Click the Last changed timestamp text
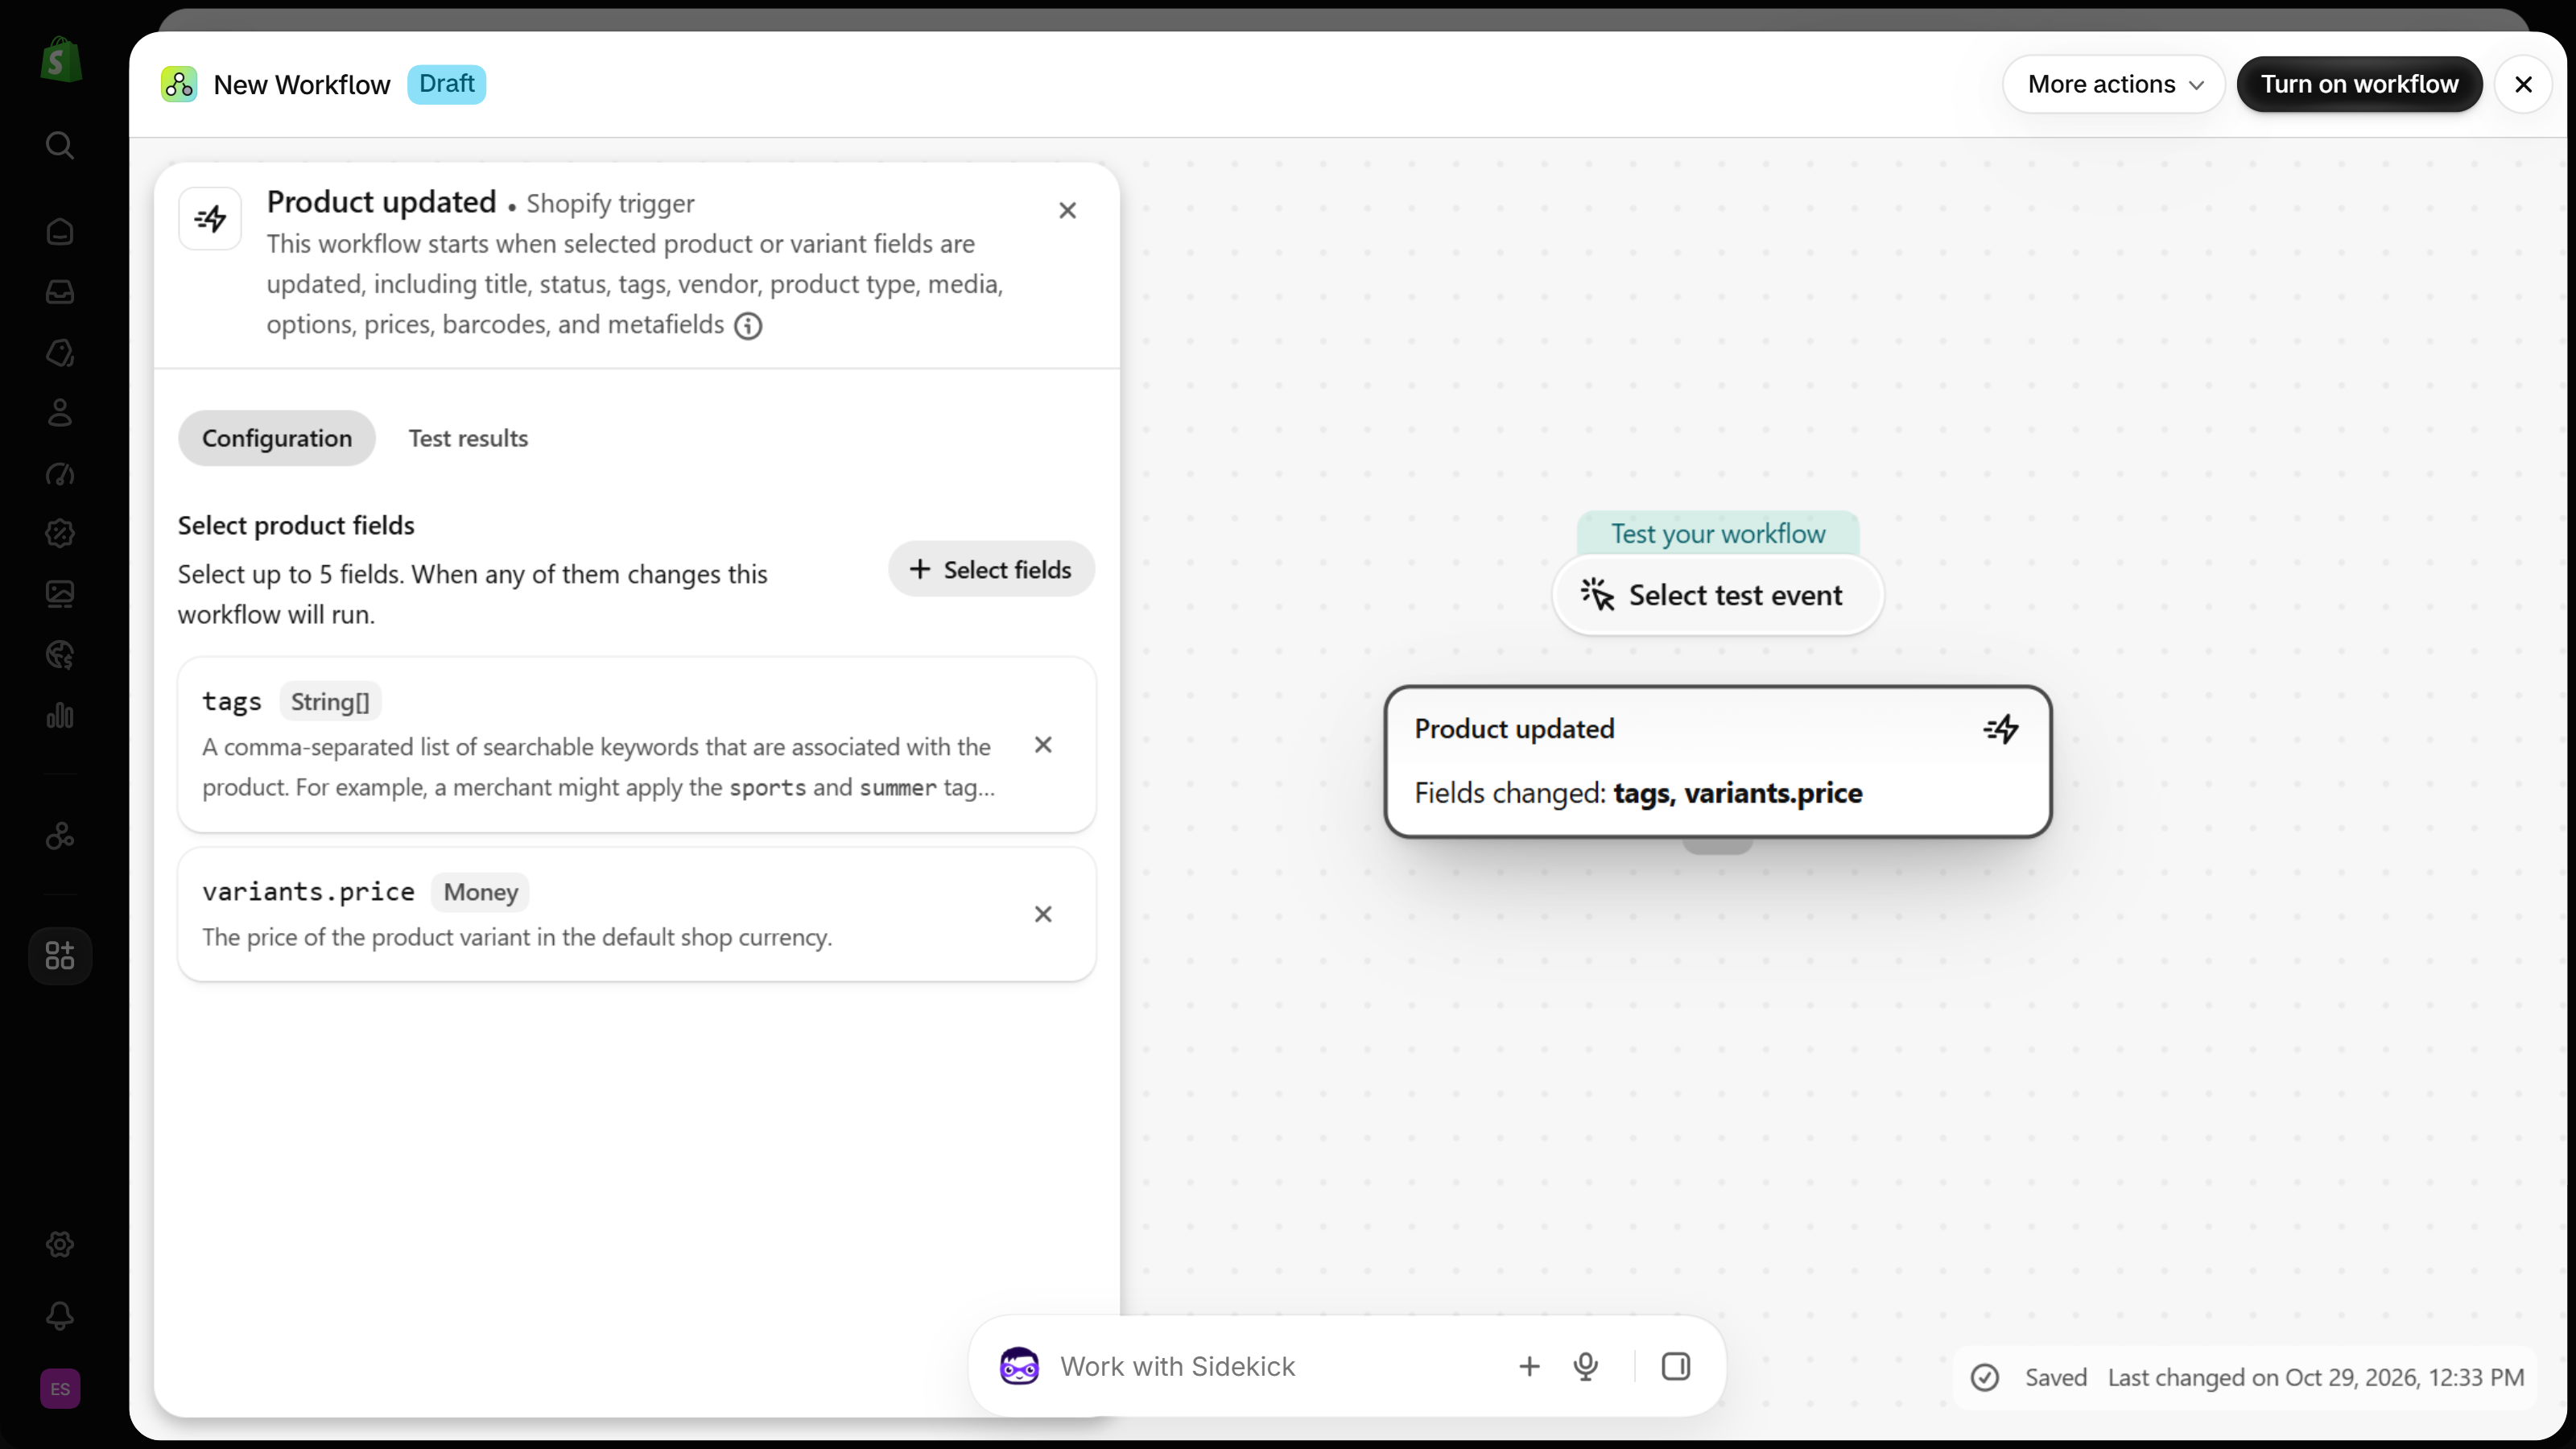 point(2316,1378)
